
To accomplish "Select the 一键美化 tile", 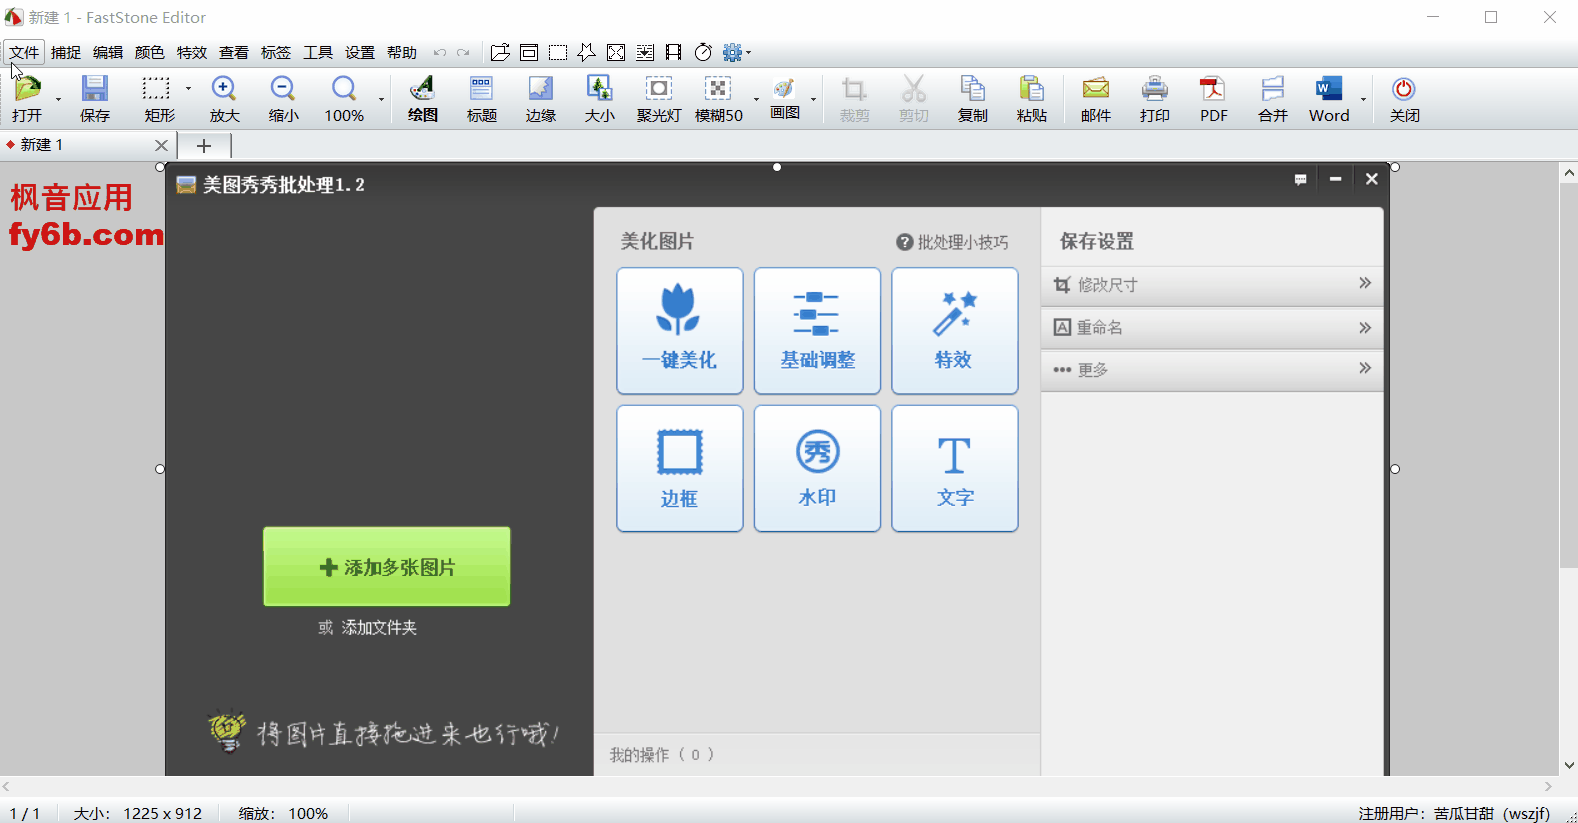I will [680, 331].
